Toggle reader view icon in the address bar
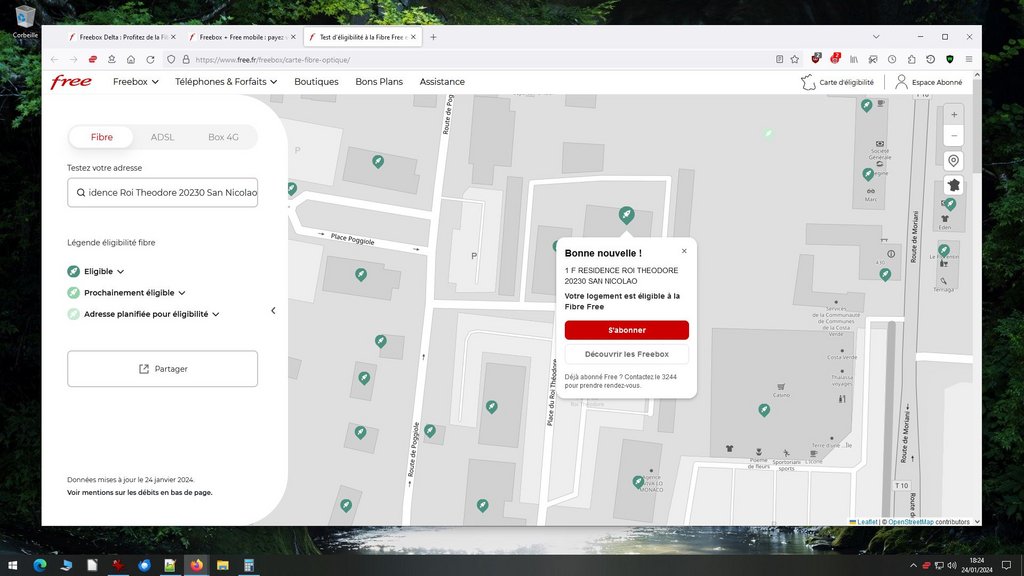The height and width of the screenshot is (576, 1024). pyautogui.click(x=779, y=59)
